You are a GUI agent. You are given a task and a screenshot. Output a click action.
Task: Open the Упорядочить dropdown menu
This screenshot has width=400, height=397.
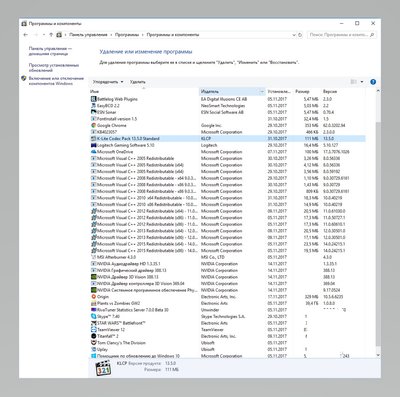tap(108, 82)
